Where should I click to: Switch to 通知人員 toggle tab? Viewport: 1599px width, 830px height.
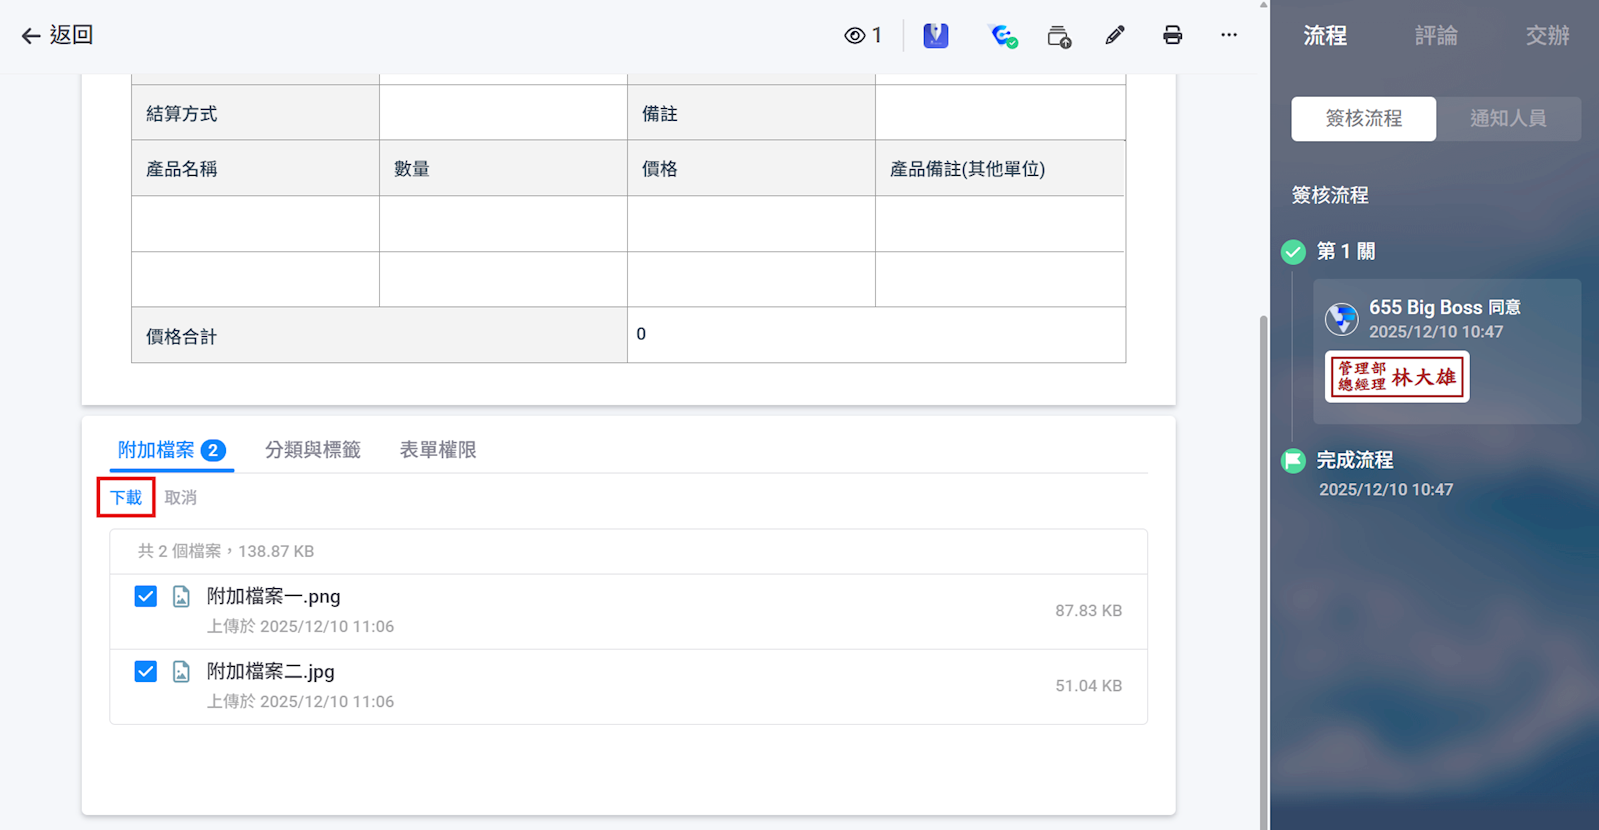pyautogui.click(x=1508, y=119)
